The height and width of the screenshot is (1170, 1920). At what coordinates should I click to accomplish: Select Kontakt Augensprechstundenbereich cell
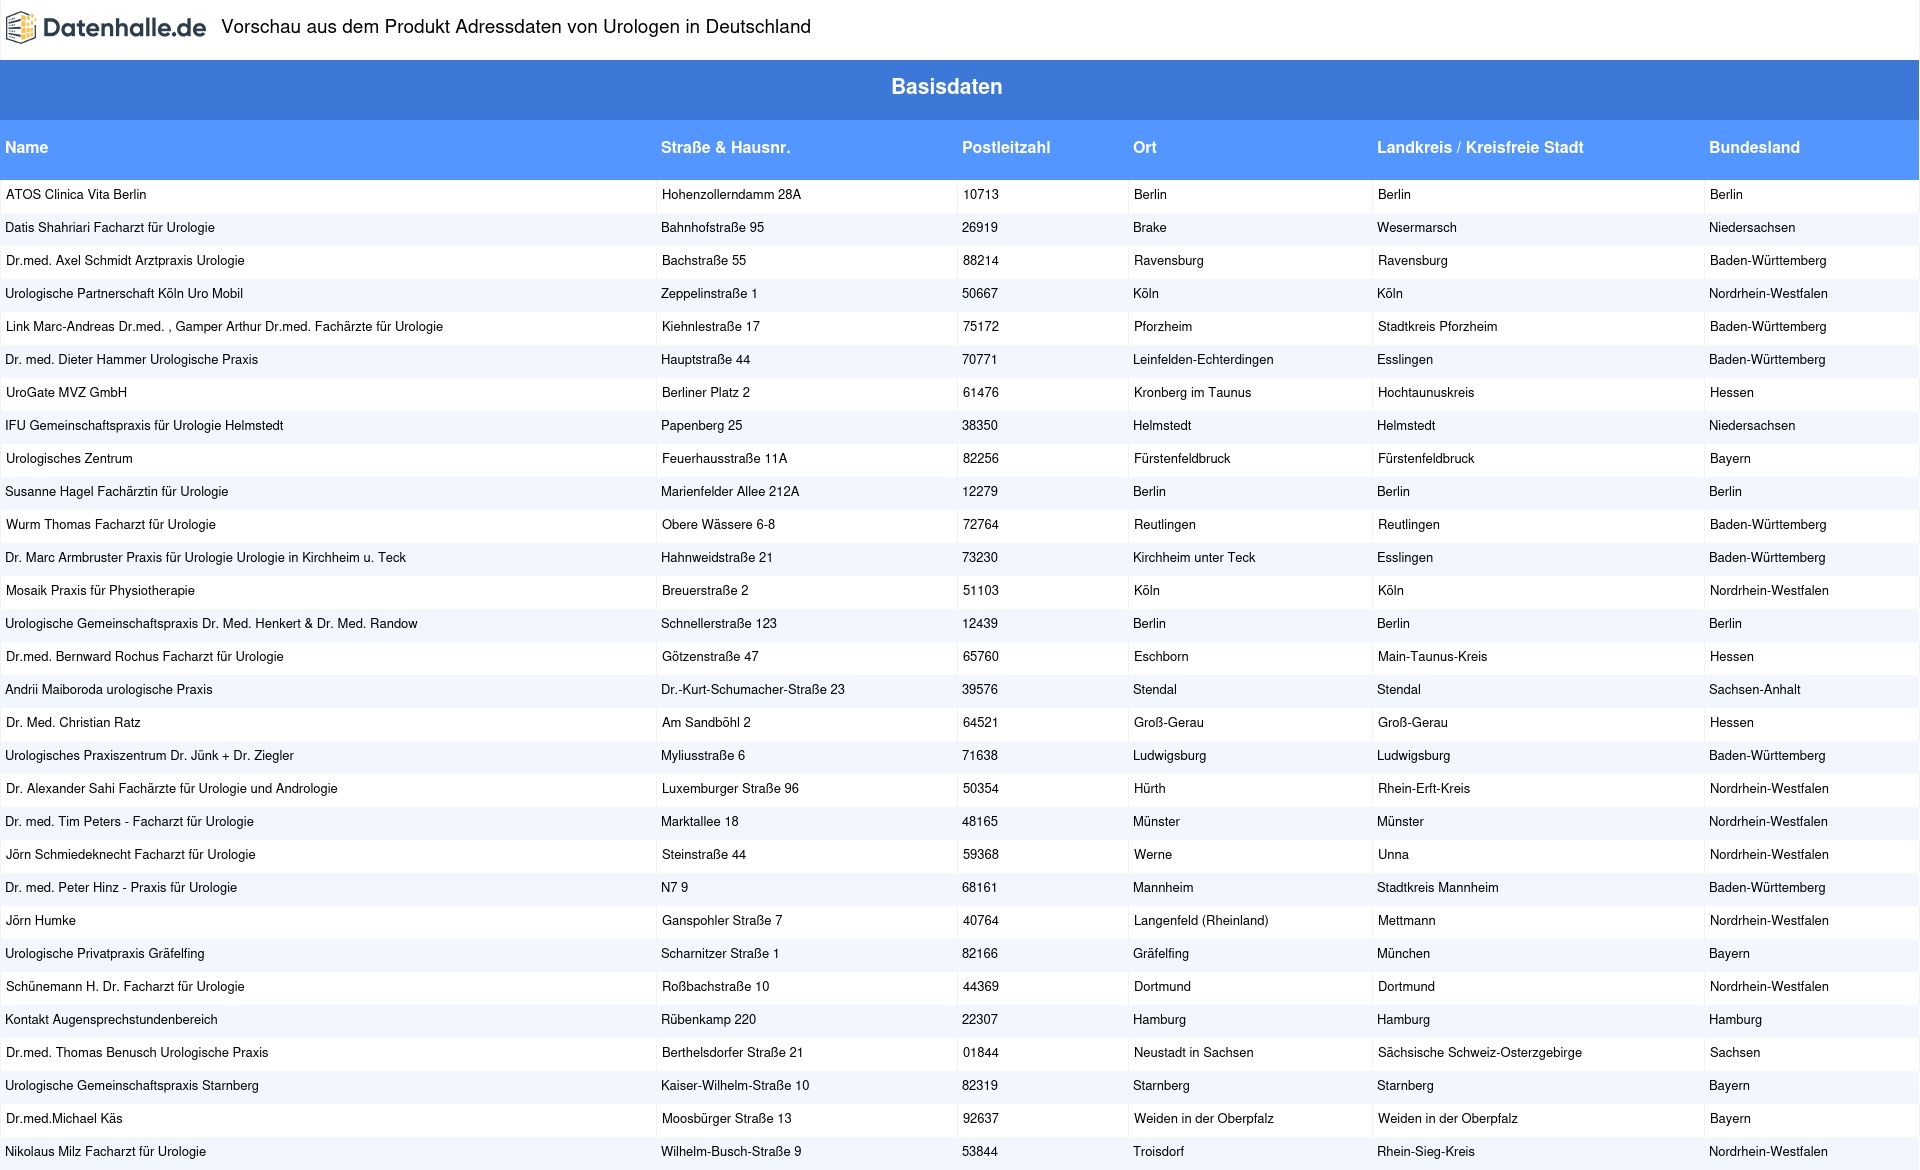point(111,1019)
